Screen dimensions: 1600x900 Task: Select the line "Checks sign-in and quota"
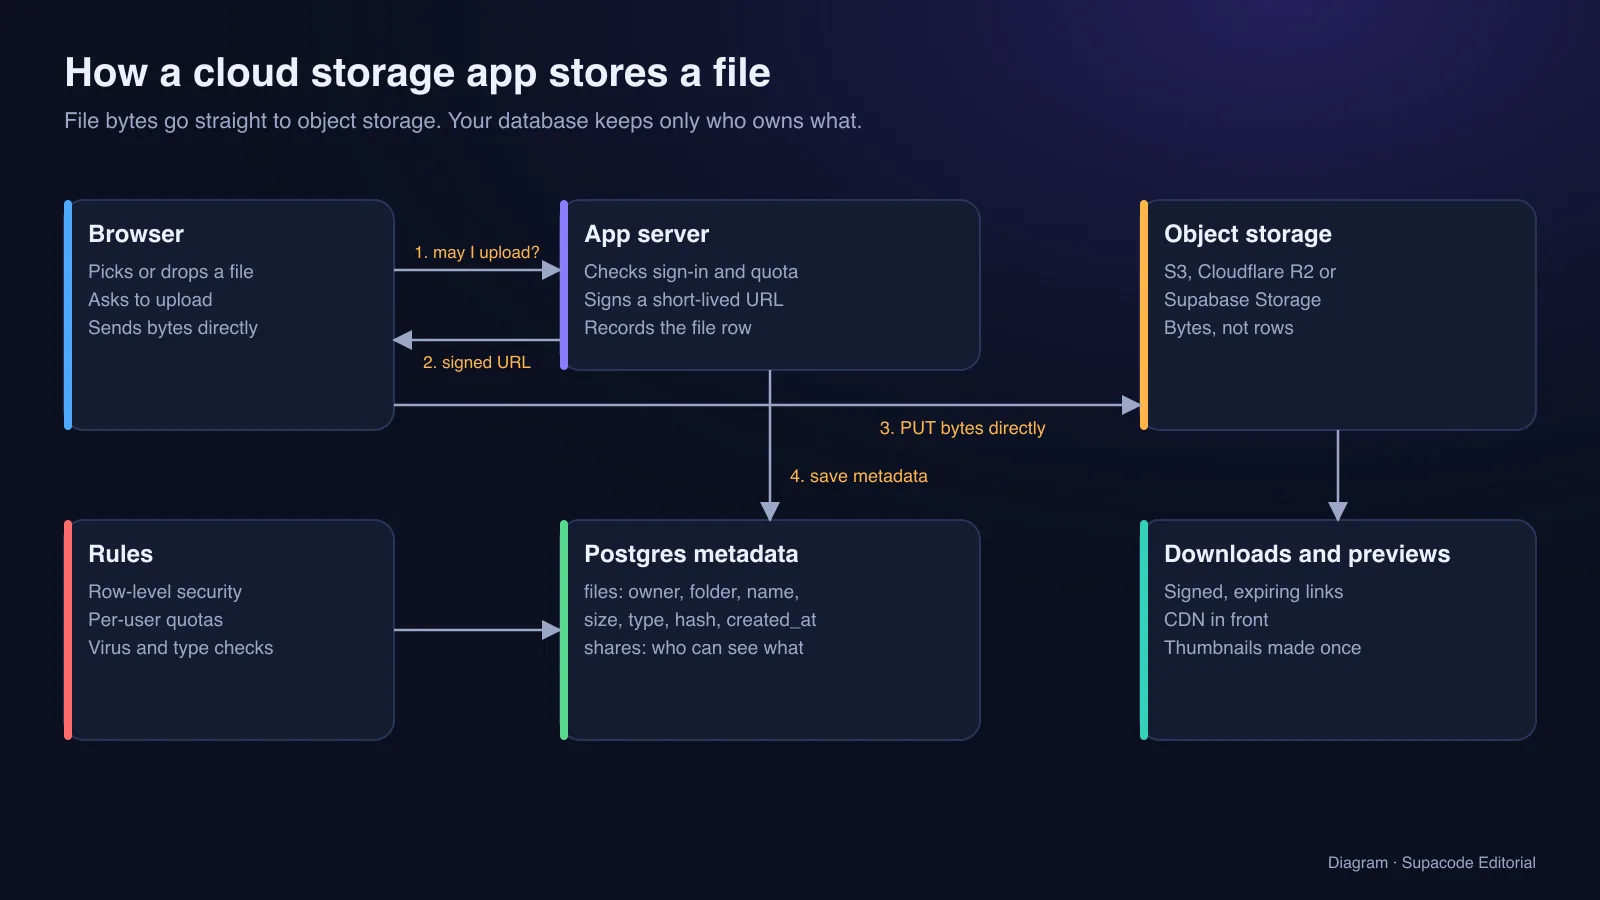(x=691, y=272)
